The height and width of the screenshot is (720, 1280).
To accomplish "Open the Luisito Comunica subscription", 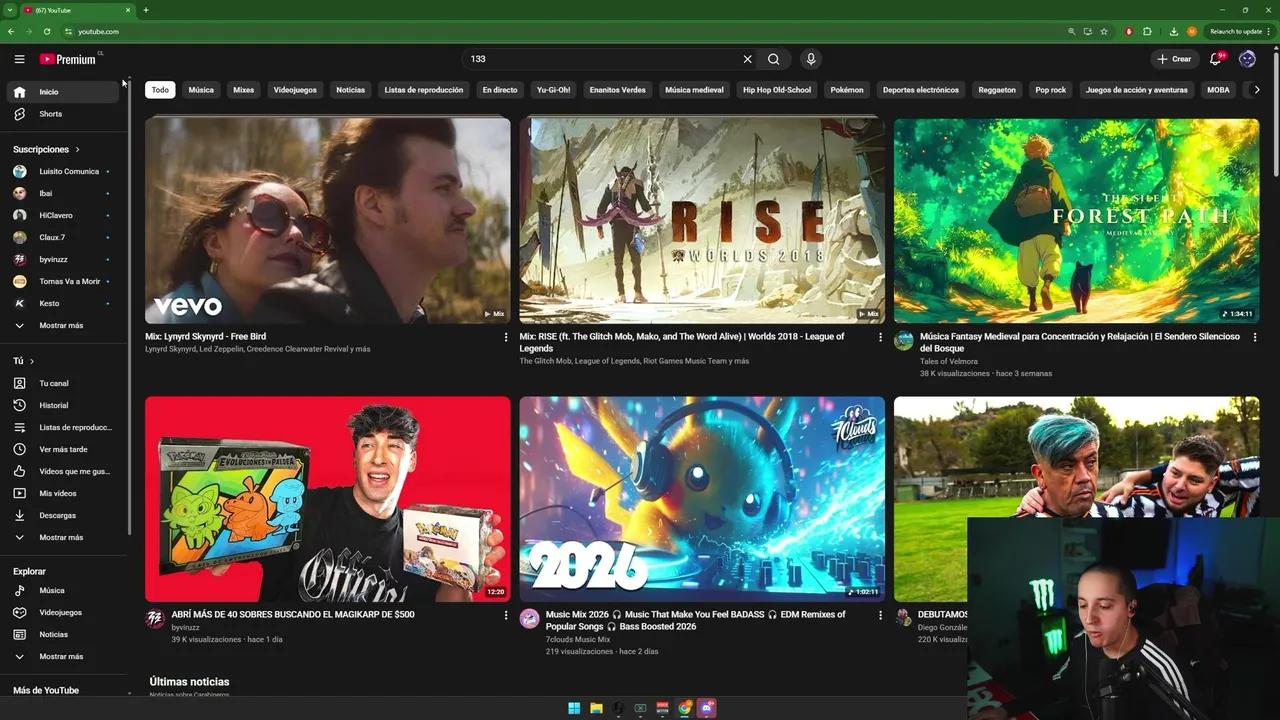I will pyautogui.click(x=65, y=171).
